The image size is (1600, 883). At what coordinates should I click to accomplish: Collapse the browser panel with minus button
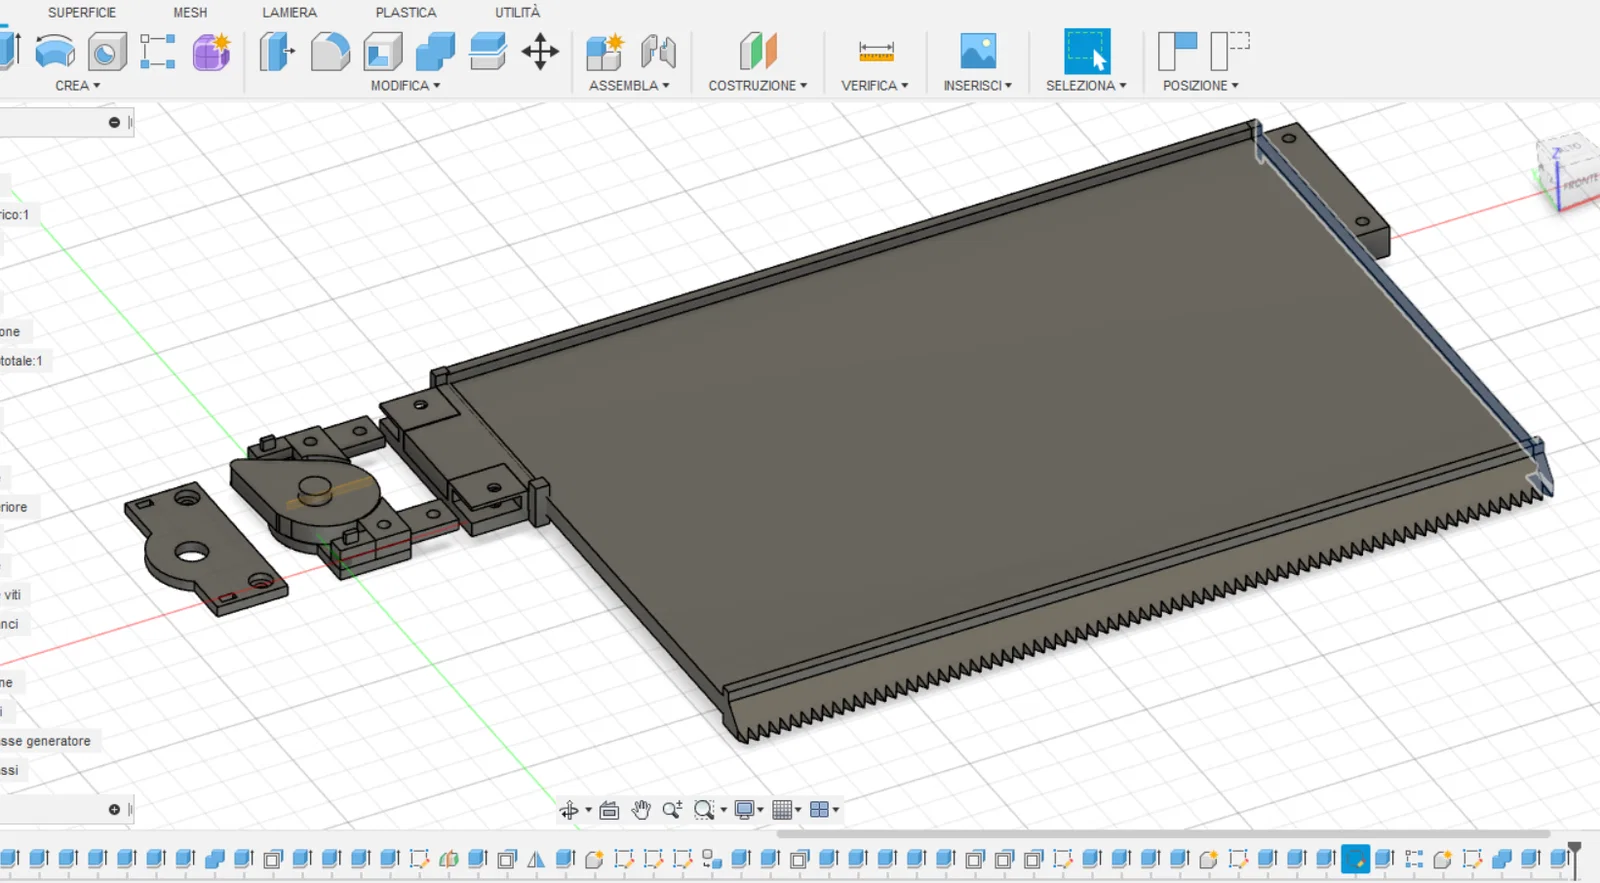(x=114, y=122)
